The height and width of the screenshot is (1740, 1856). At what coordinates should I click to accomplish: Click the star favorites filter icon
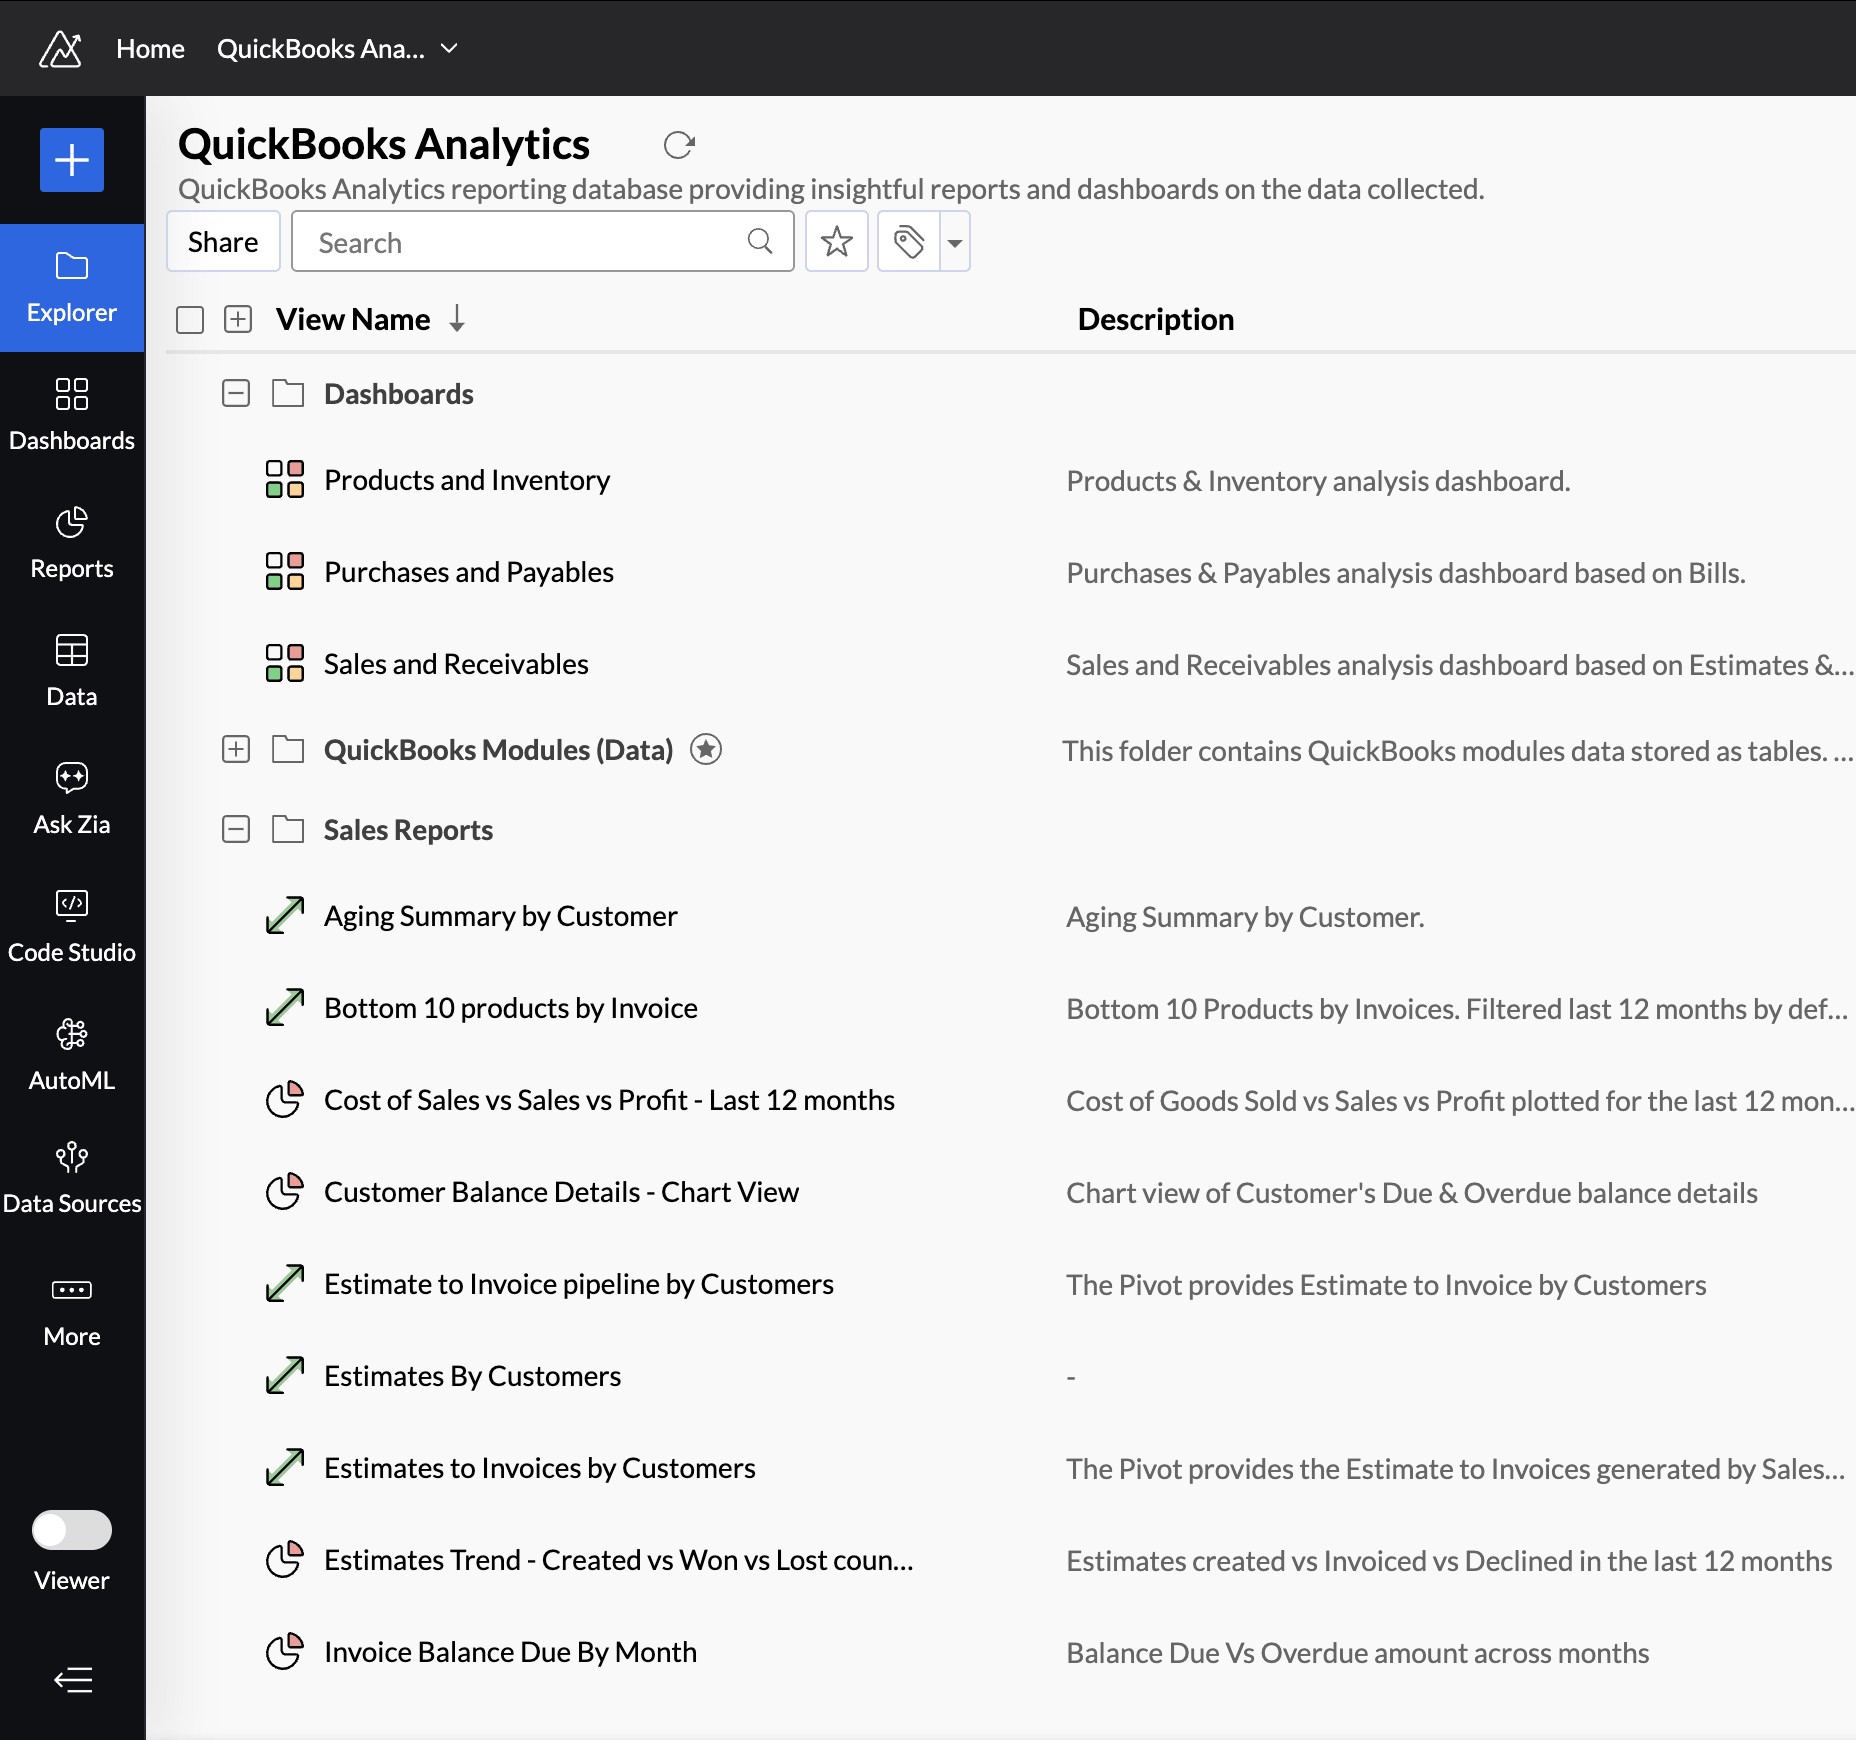837,241
